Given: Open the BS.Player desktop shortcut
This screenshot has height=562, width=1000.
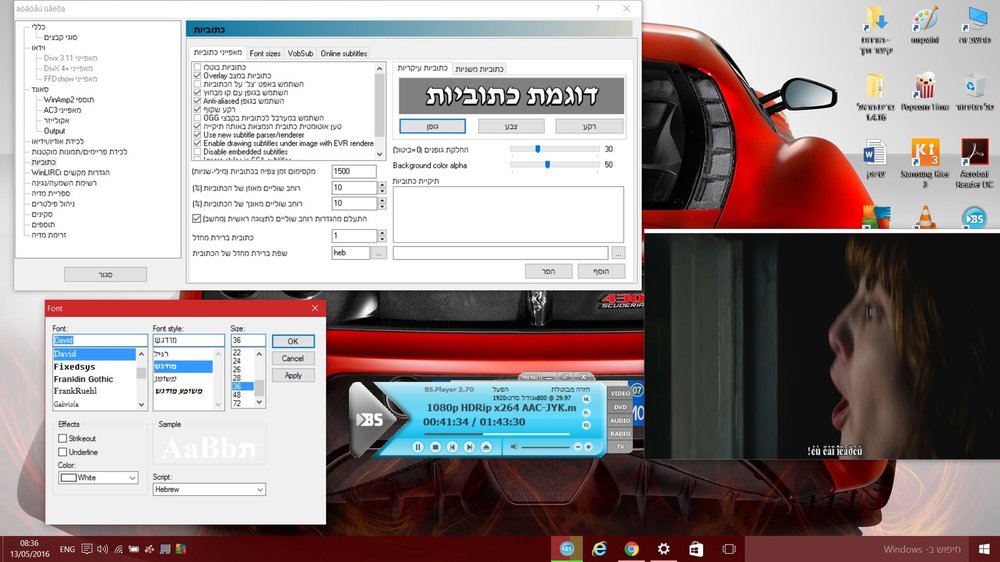Looking at the screenshot, I should coord(974,217).
